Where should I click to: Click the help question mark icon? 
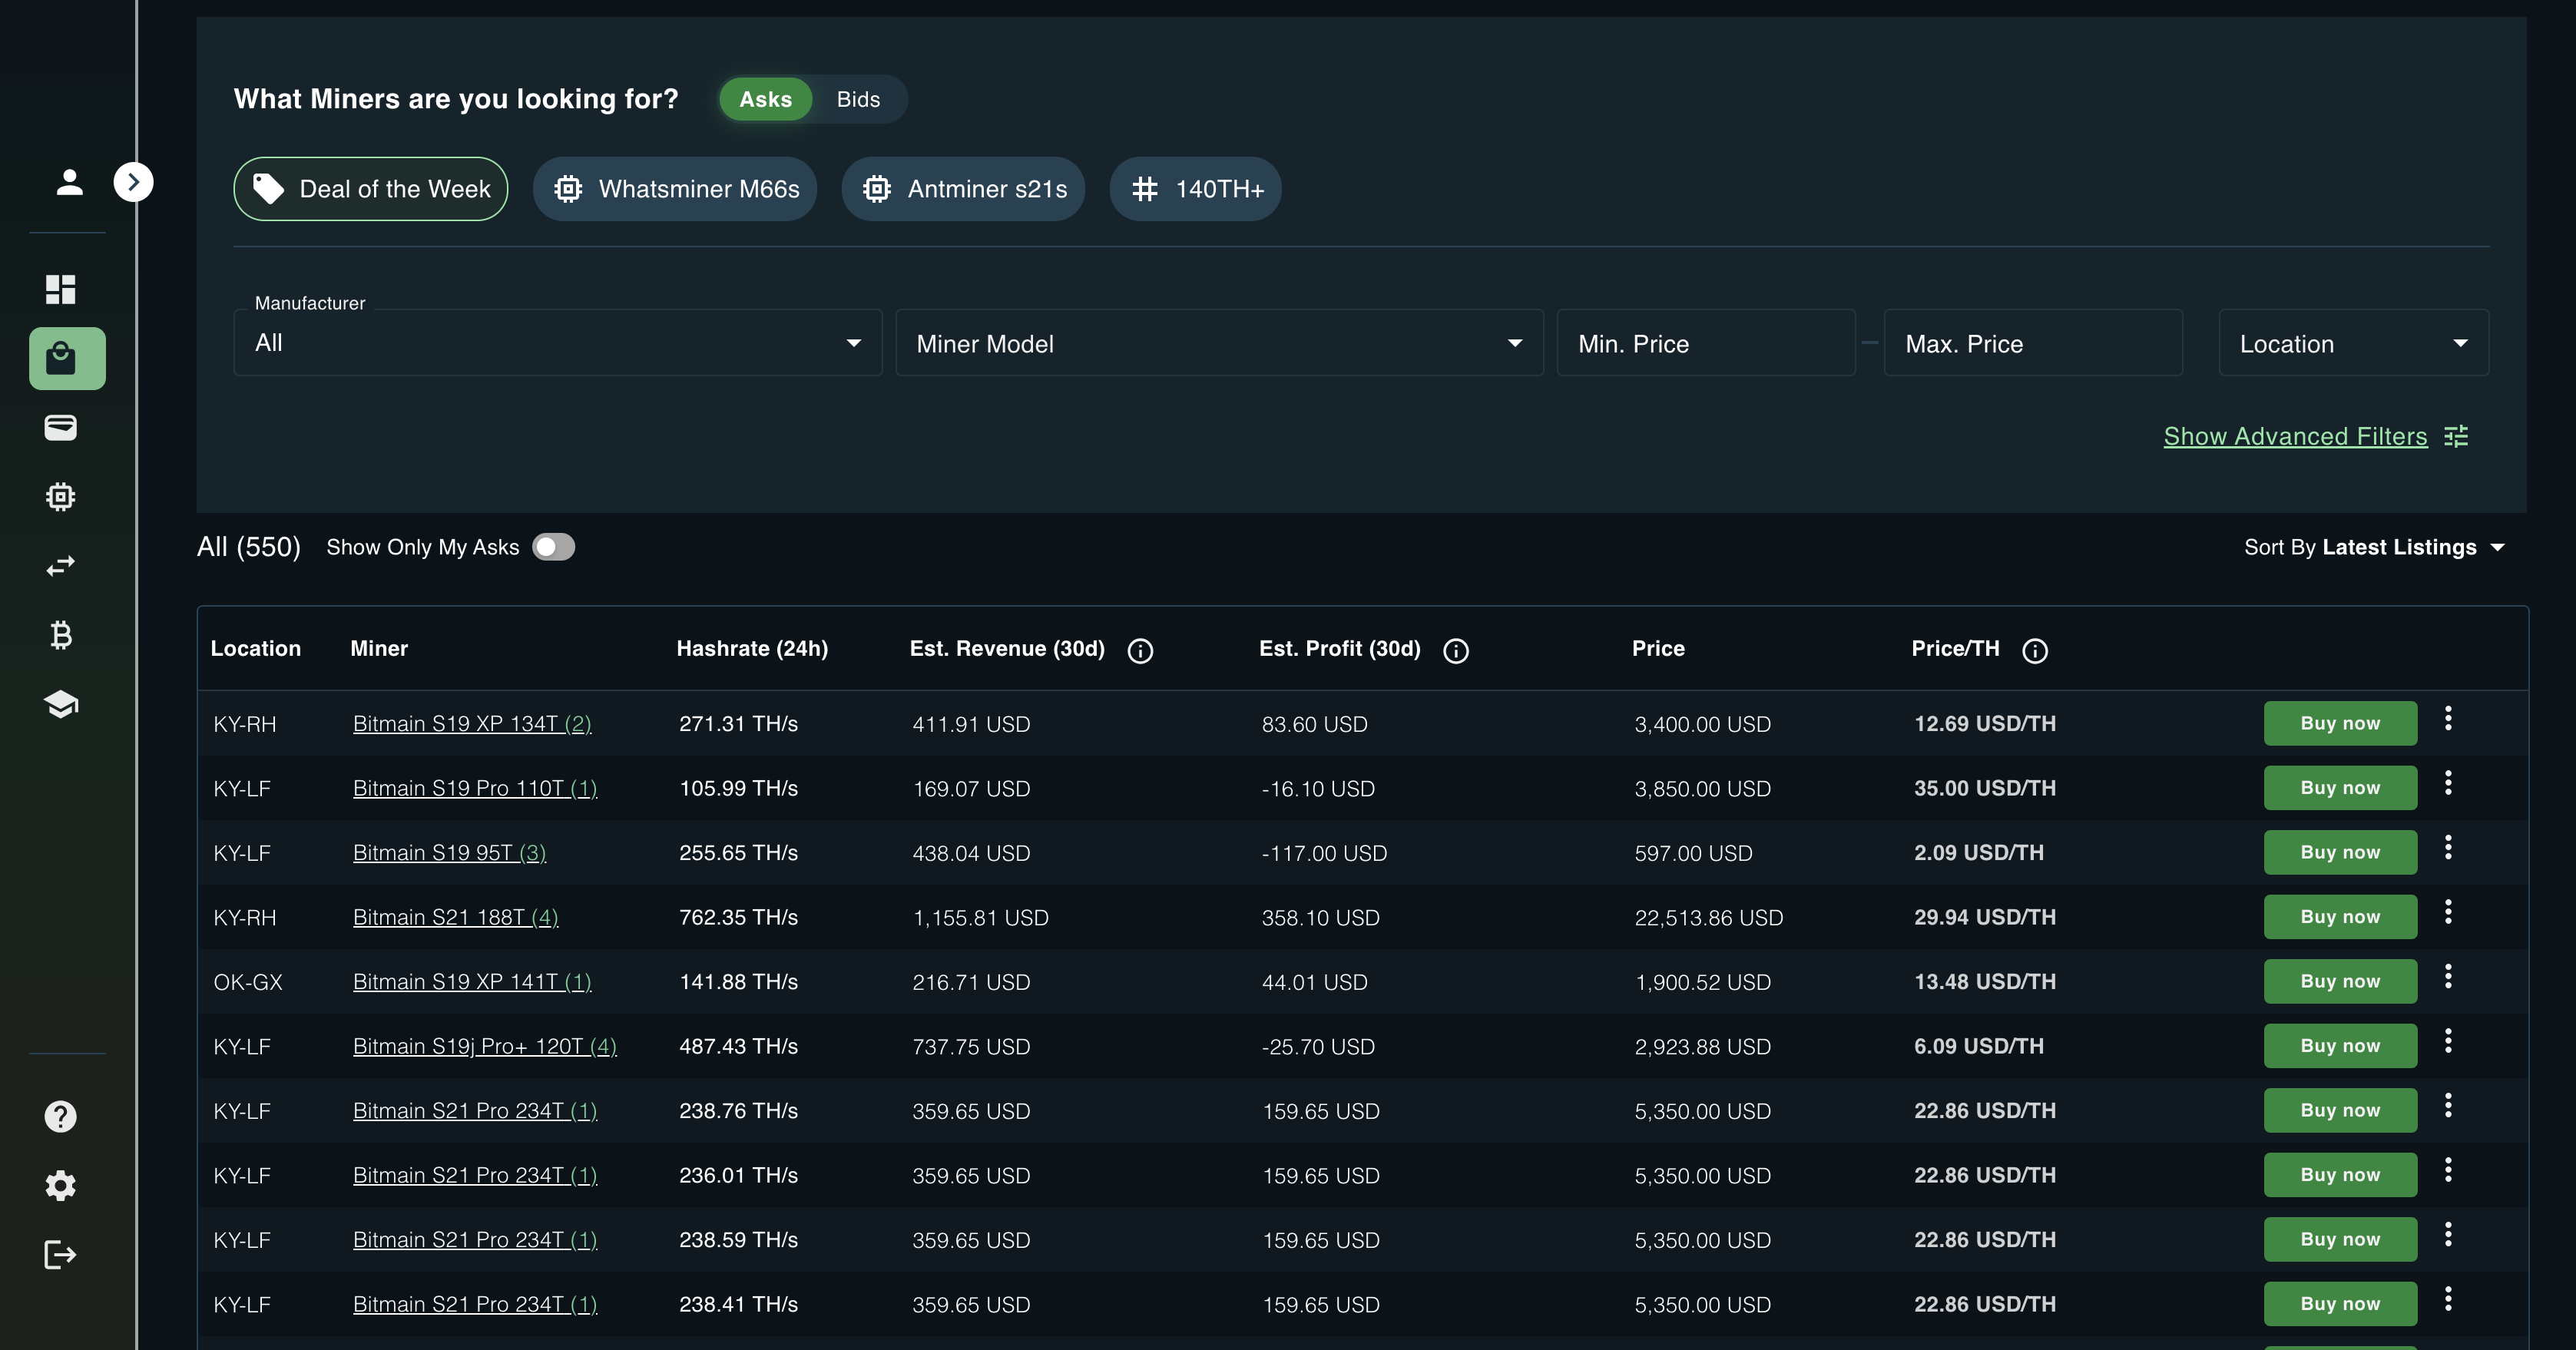[61, 1116]
